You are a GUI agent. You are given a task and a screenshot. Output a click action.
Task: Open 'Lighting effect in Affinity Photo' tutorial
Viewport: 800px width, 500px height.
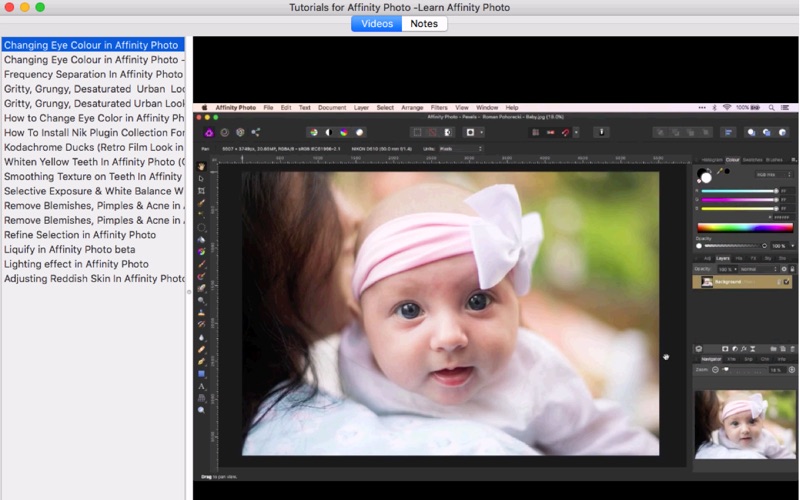tap(93, 264)
